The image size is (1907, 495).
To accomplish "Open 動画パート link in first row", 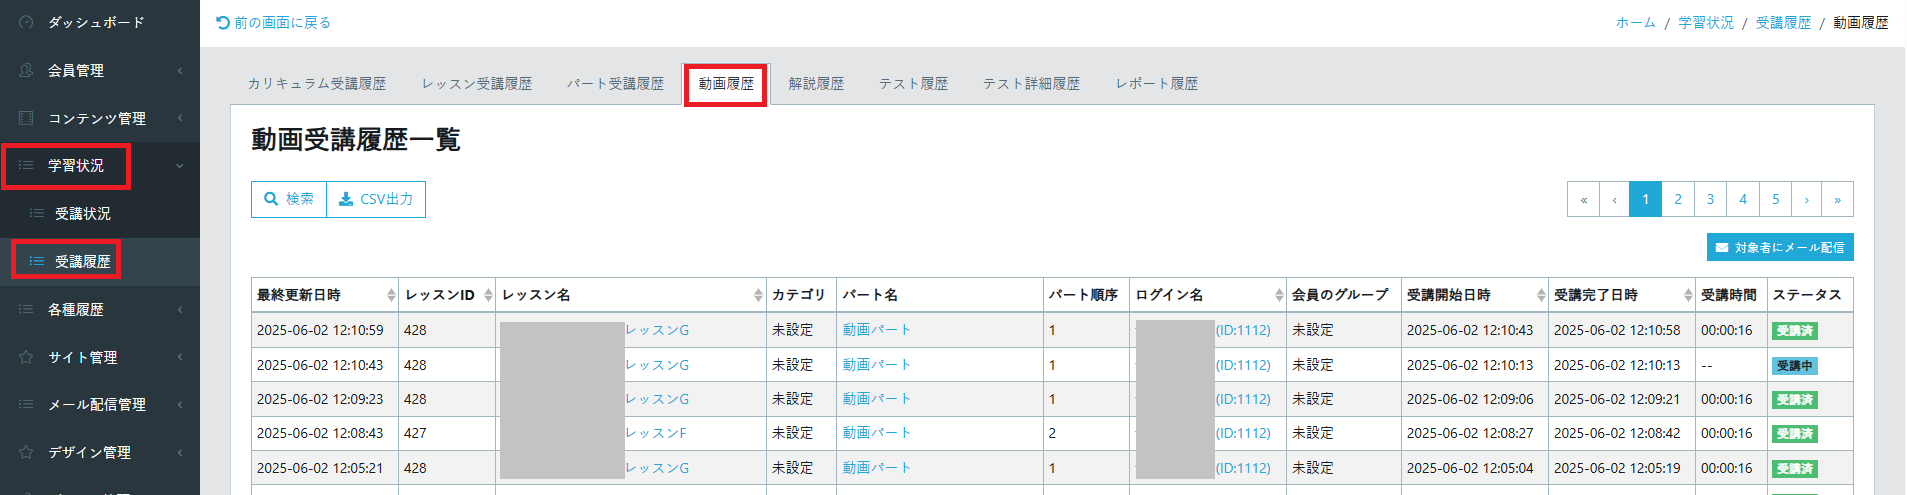I will (x=876, y=330).
